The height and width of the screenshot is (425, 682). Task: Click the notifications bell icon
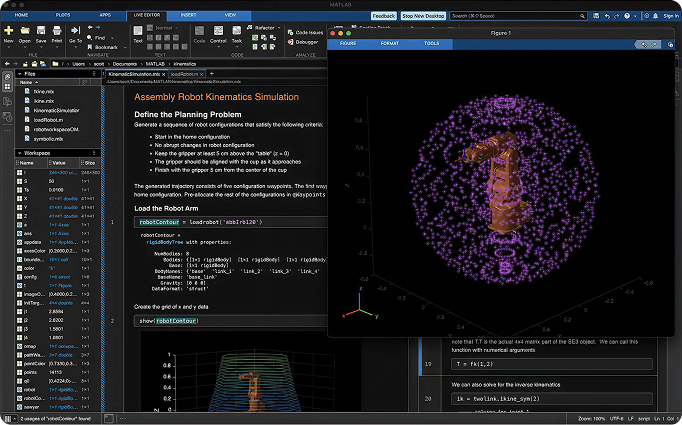655,16
